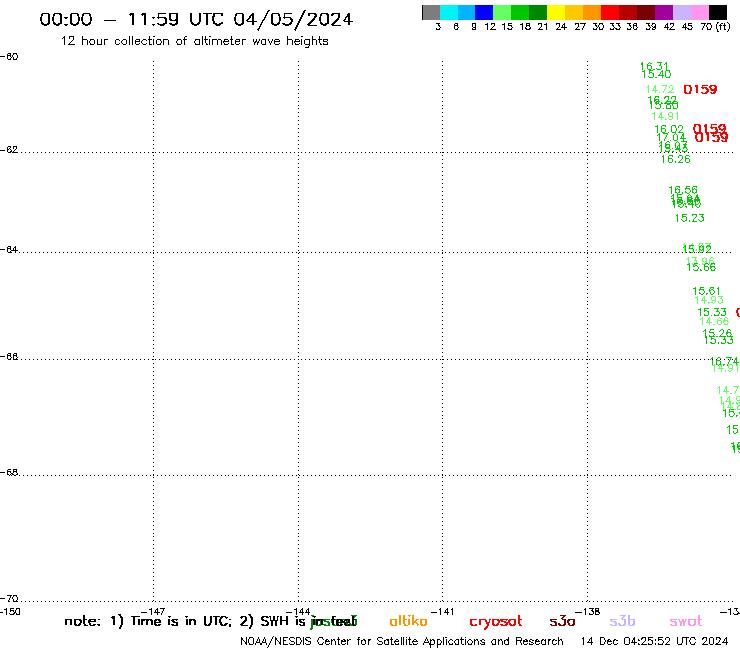740x650 pixels.
Task: Select the black swatch at the scale's end
Action: point(718,12)
